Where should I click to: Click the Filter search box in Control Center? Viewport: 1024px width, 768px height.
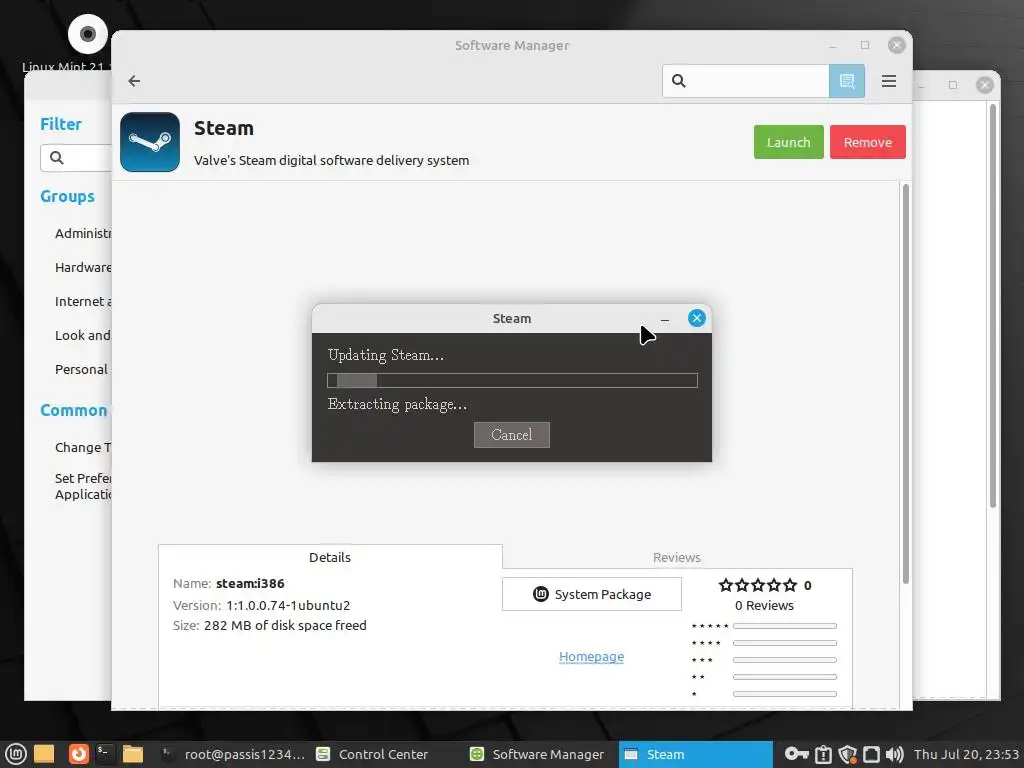pos(76,158)
